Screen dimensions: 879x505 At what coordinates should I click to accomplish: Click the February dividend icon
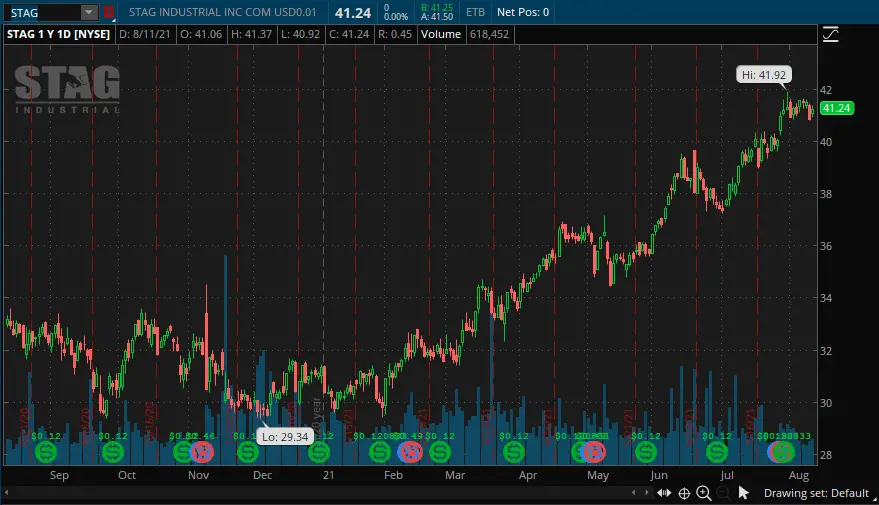pos(380,452)
